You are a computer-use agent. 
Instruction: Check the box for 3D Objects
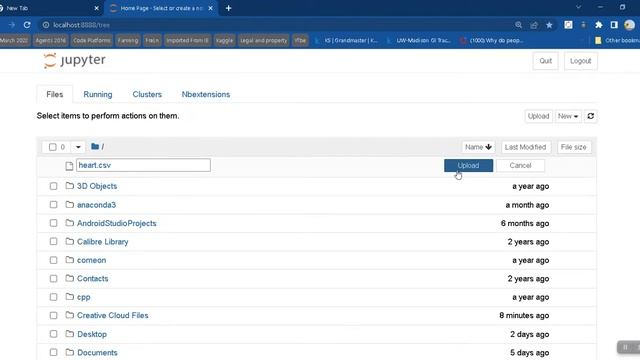(53, 186)
